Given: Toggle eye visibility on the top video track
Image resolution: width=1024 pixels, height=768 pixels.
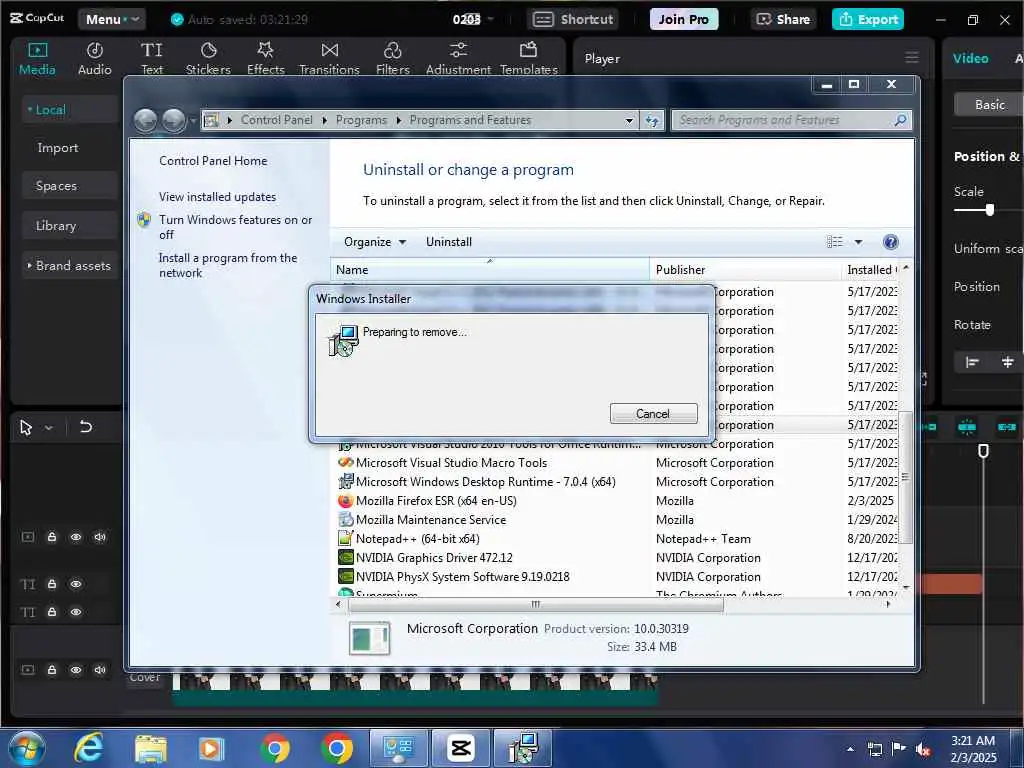Looking at the screenshot, I should pos(76,537).
